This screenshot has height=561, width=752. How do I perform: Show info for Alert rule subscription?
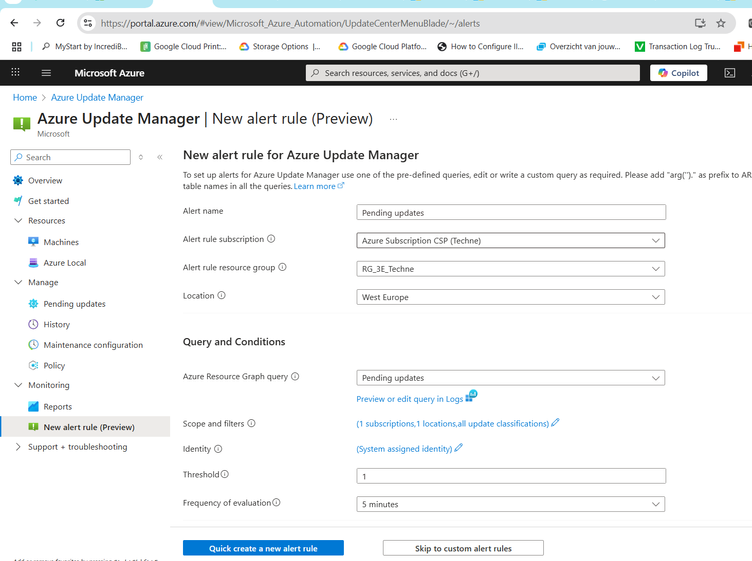[271, 239]
